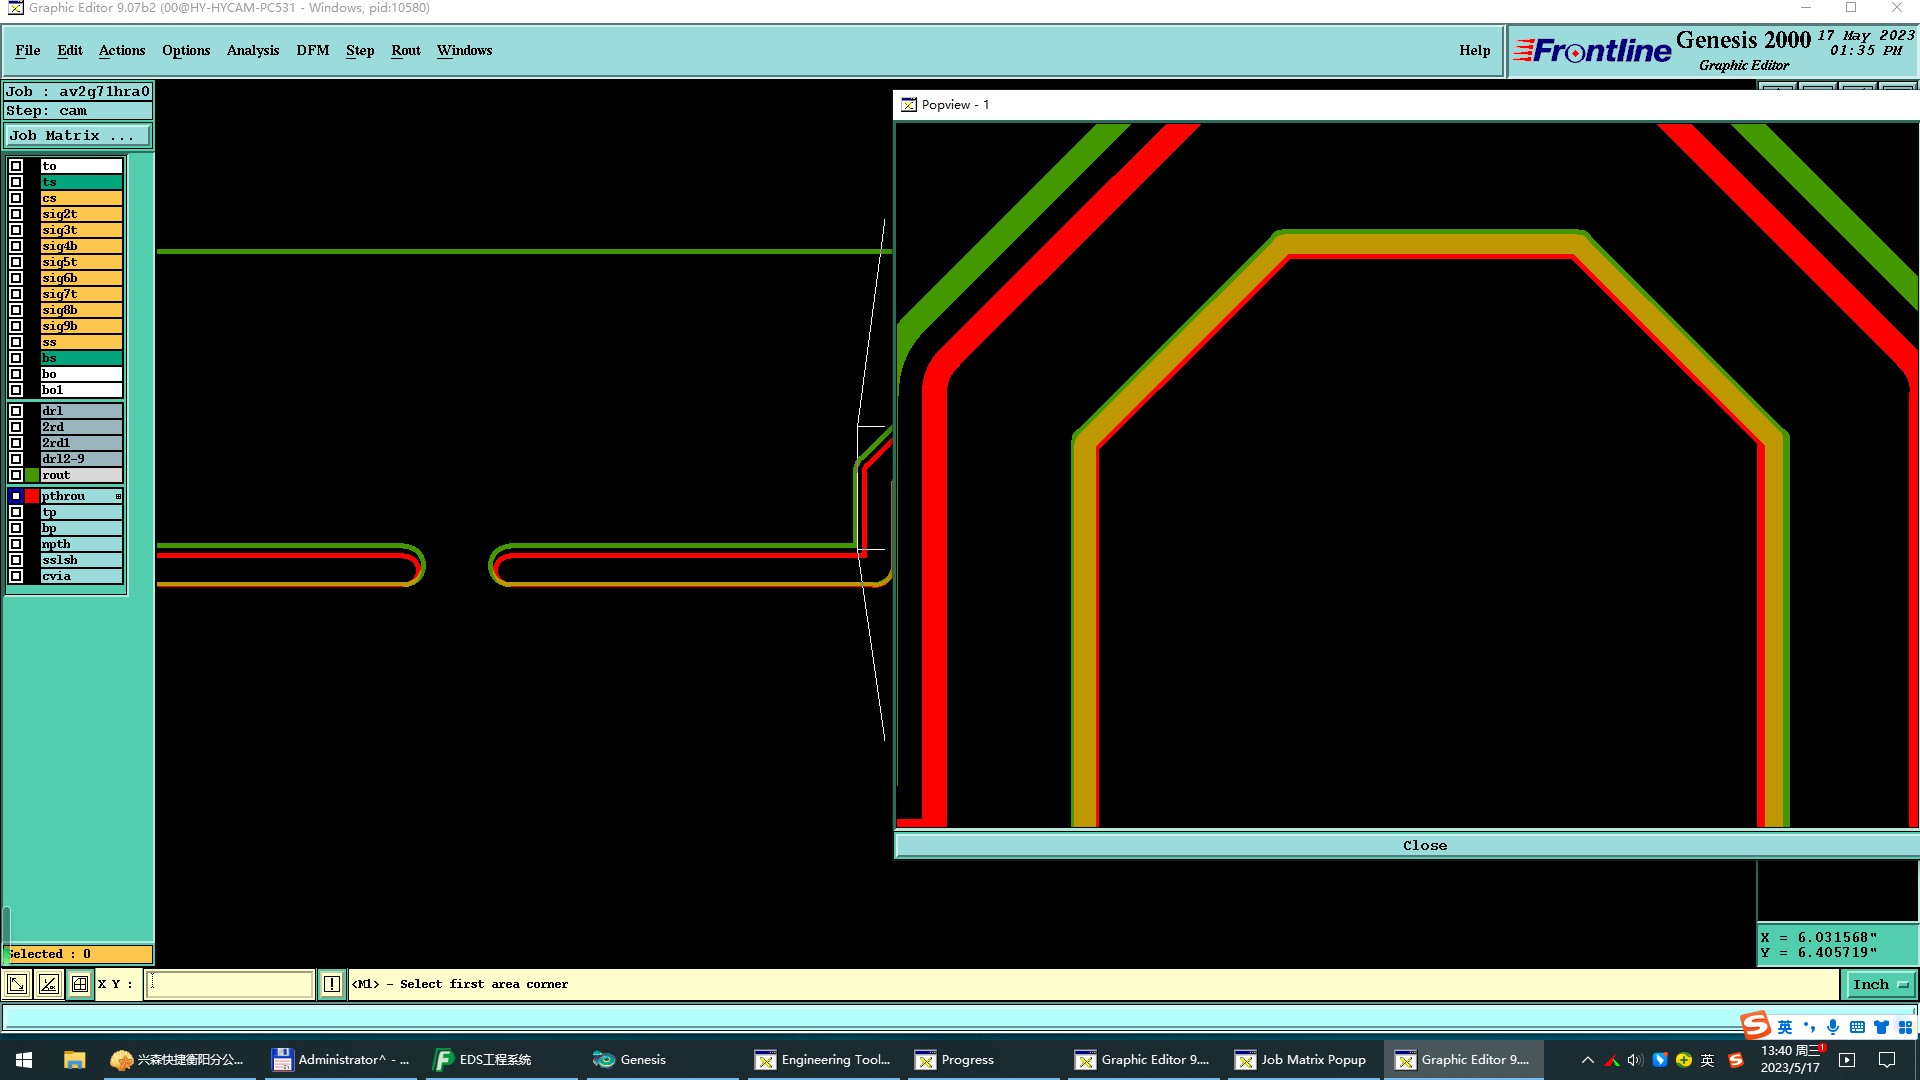The height and width of the screenshot is (1080, 1920).
Task: Toggle display checkbox for layer rout
Action: click(16, 475)
